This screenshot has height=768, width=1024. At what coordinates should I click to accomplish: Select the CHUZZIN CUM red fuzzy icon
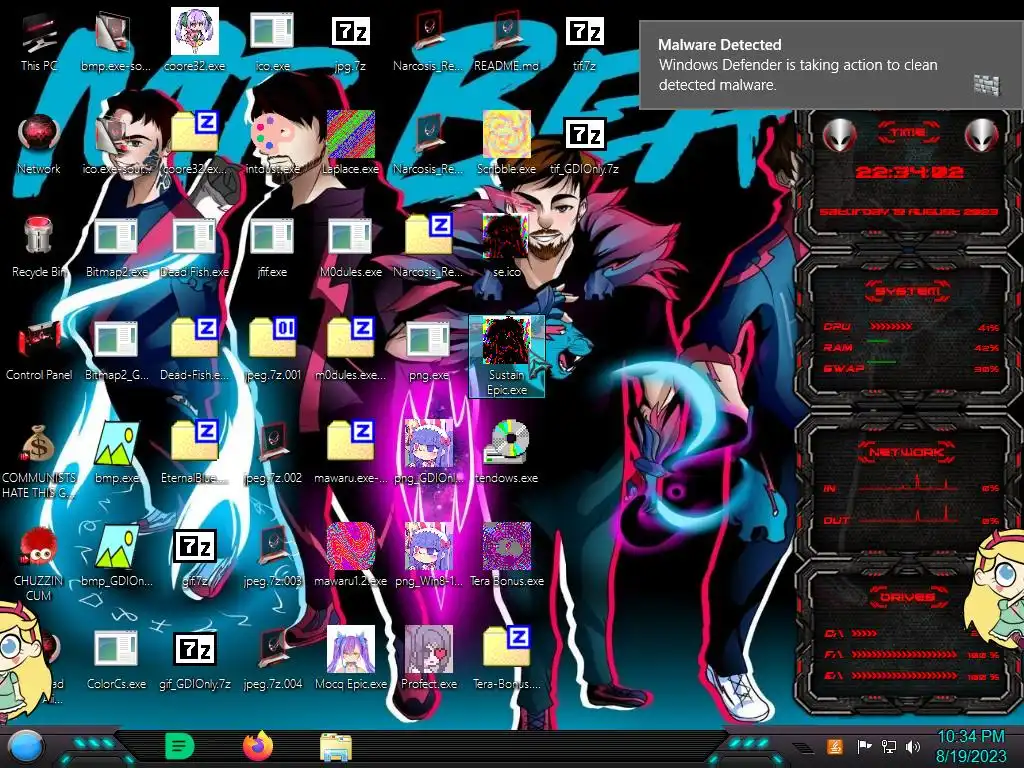(x=39, y=563)
